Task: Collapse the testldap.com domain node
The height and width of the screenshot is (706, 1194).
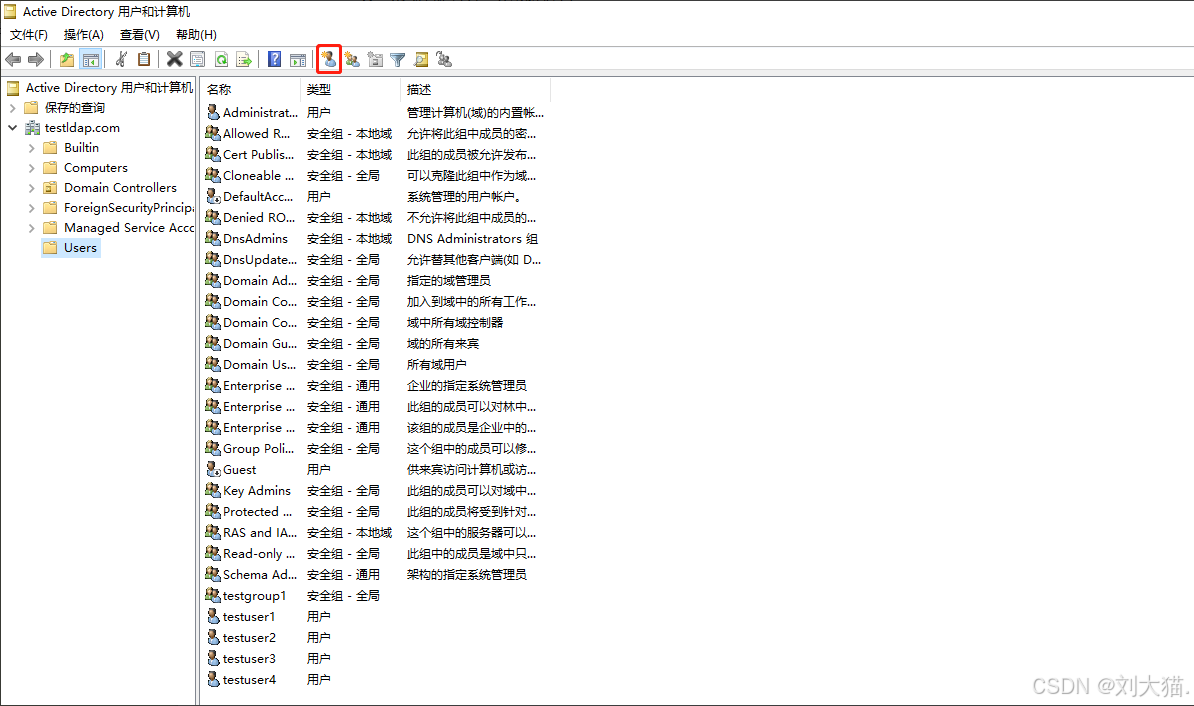Action: 12,128
